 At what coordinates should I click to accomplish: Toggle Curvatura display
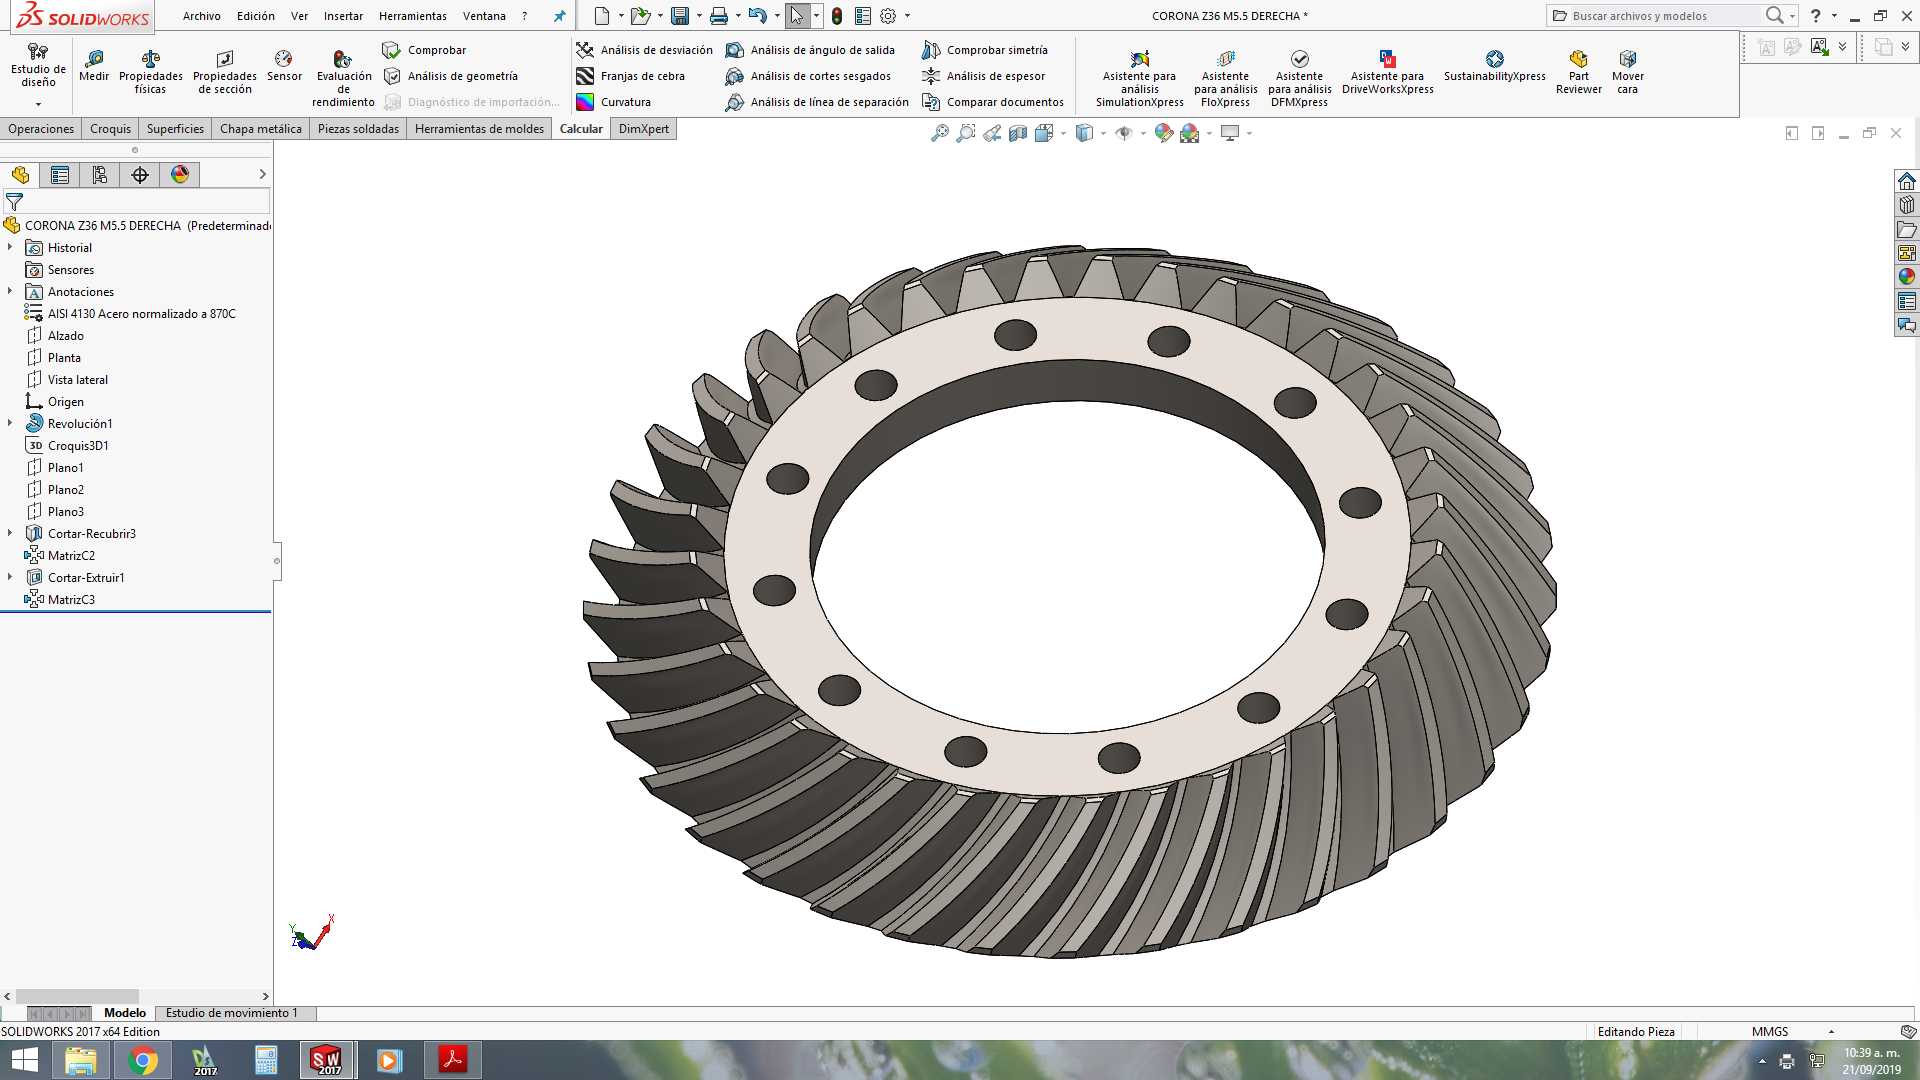pyautogui.click(x=614, y=102)
